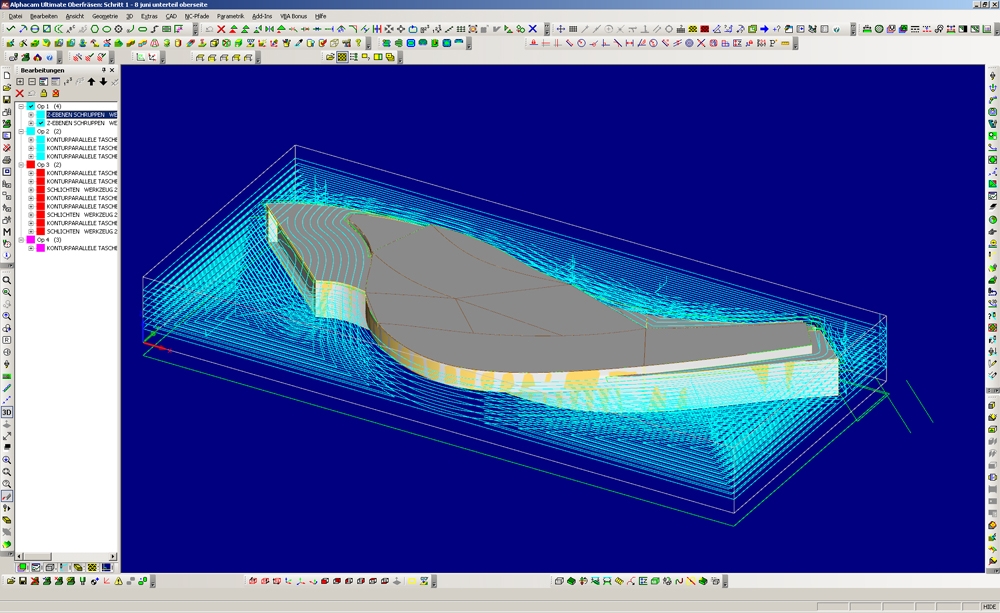Pin the Bearbeitungen panel

tap(104, 70)
